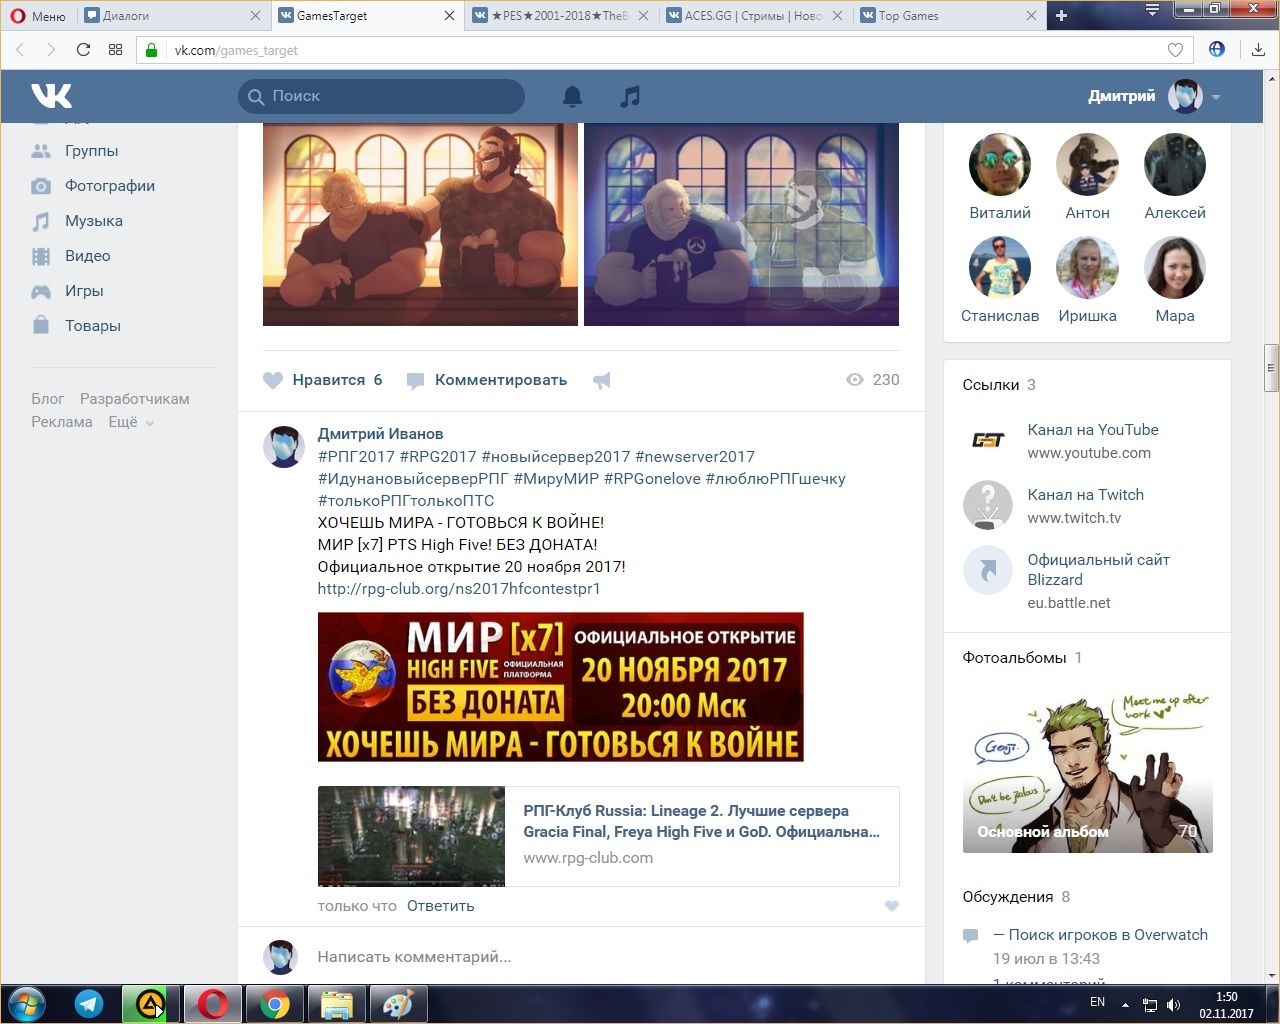
Task: Open the music note player icon
Action: click(630, 96)
